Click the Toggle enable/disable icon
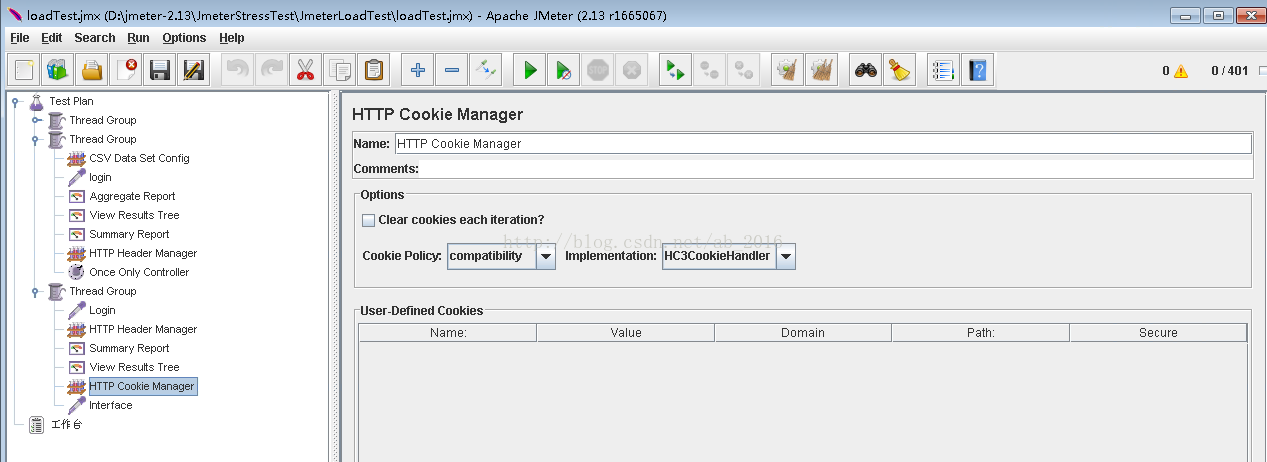 (485, 70)
